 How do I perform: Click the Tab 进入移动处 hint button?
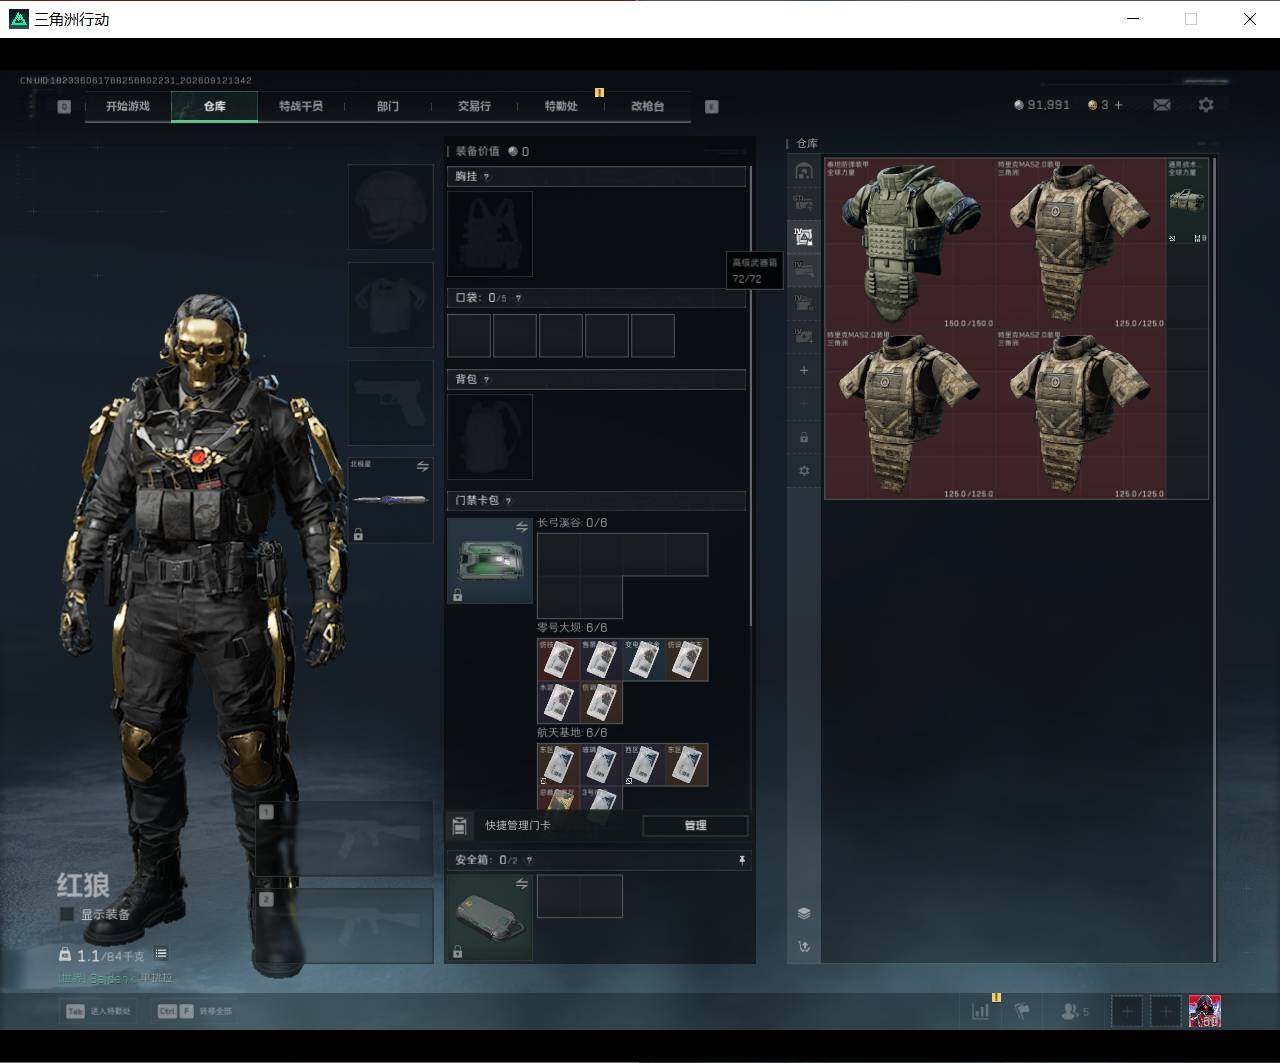coord(100,1011)
